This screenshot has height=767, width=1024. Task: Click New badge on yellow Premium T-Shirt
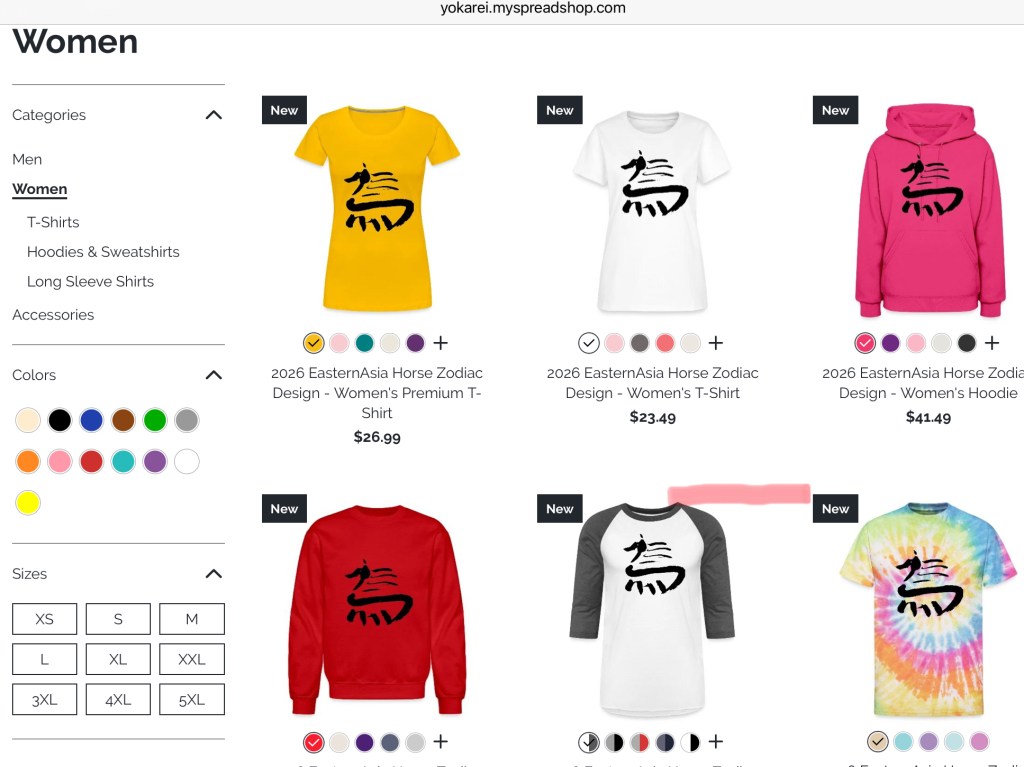(284, 110)
